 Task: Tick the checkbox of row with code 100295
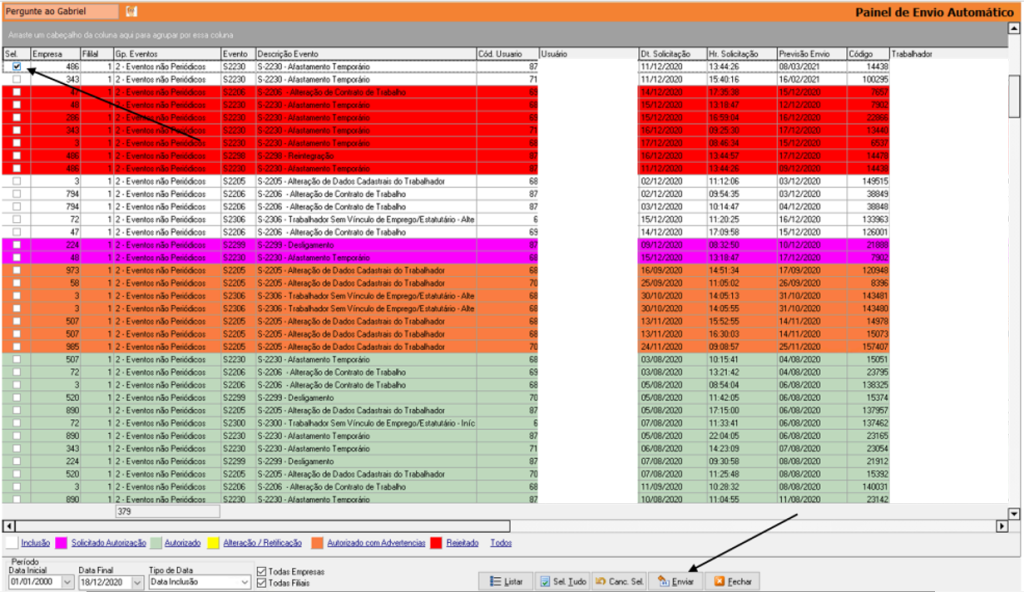coord(17,79)
